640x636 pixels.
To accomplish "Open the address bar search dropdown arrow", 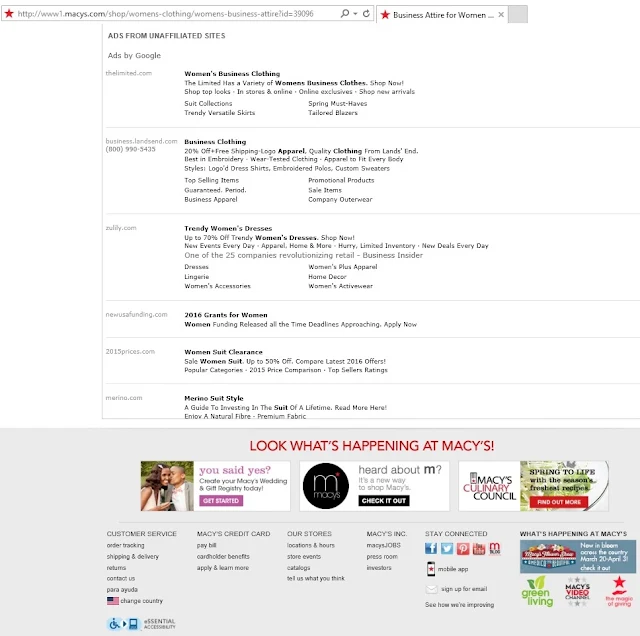I will point(355,14).
